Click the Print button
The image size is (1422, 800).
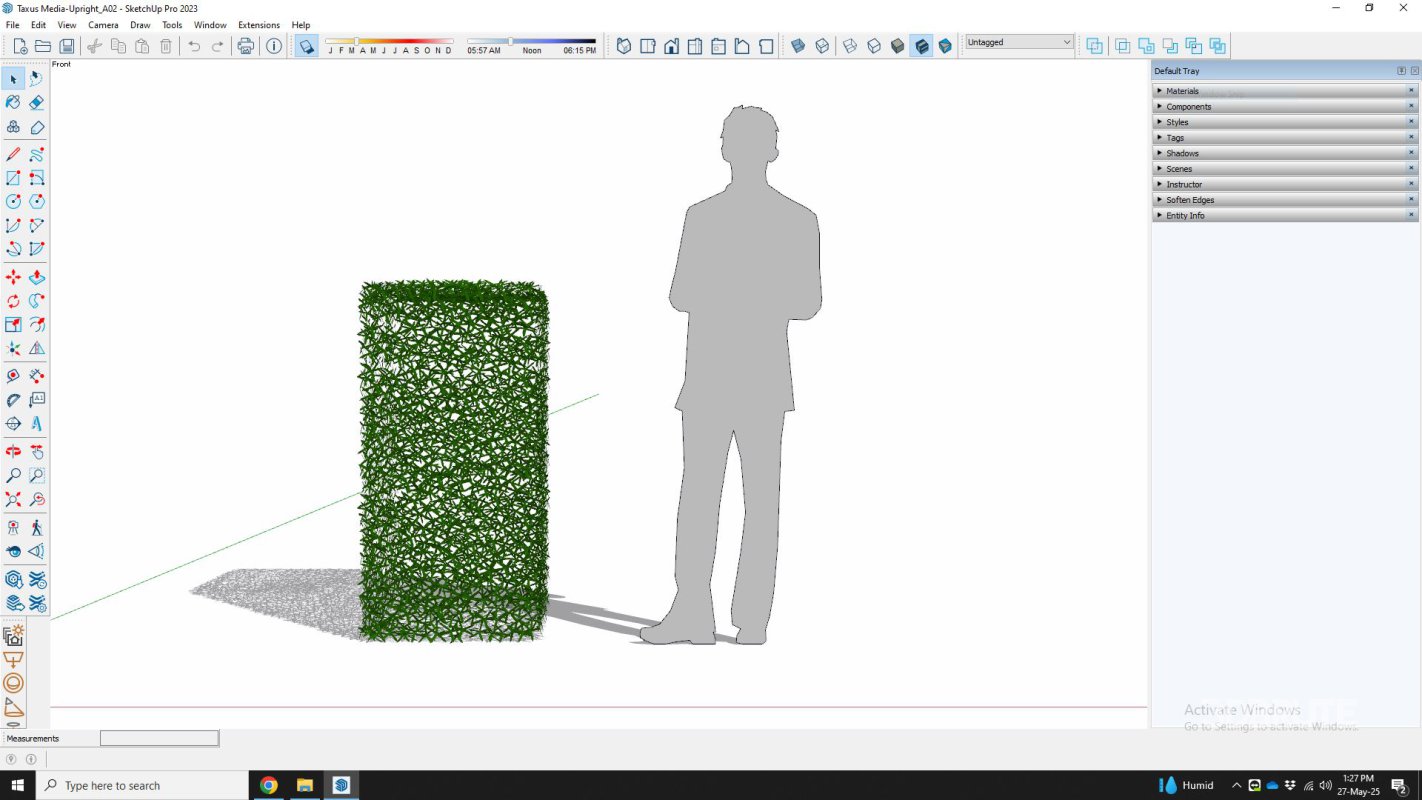(x=245, y=45)
